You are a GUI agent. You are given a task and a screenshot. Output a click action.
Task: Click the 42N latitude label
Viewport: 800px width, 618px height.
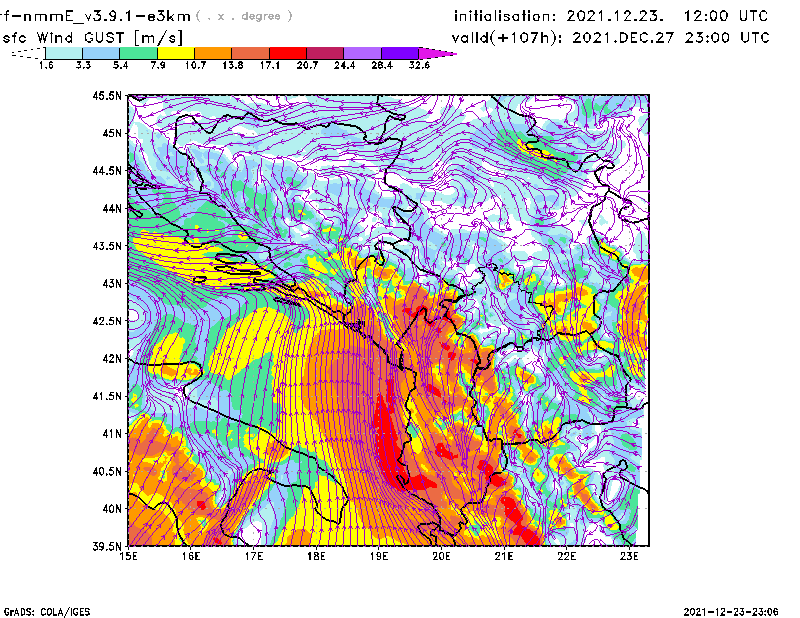(112, 359)
